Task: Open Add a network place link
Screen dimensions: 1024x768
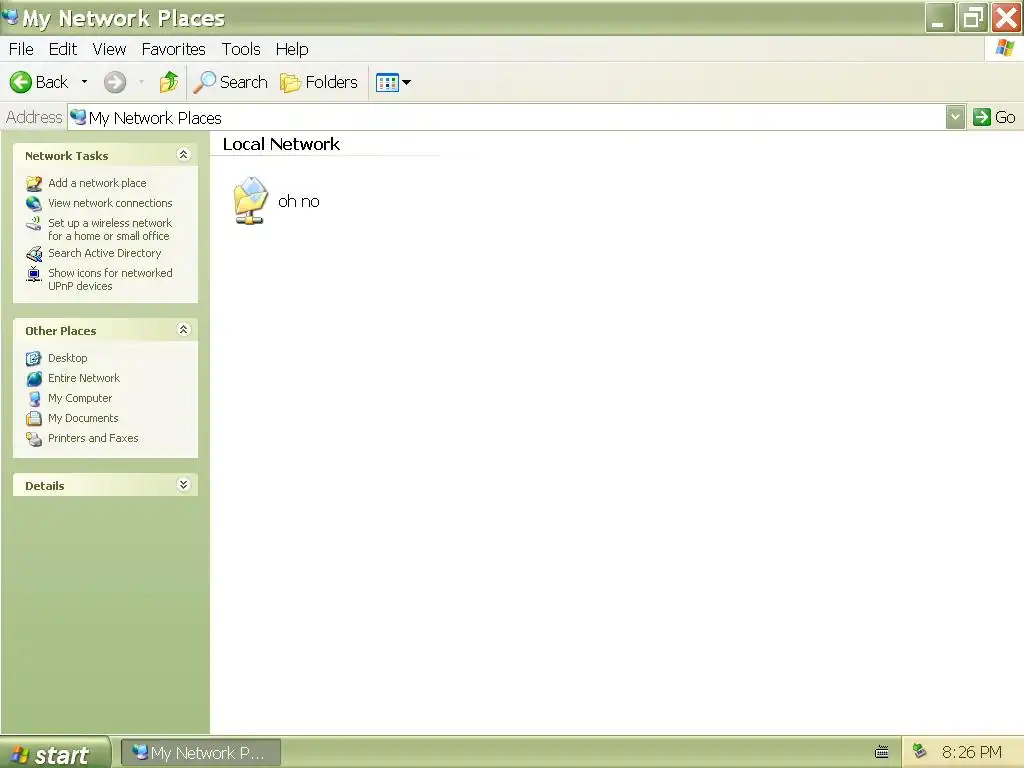Action: pyautogui.click(x=97, y=184)
